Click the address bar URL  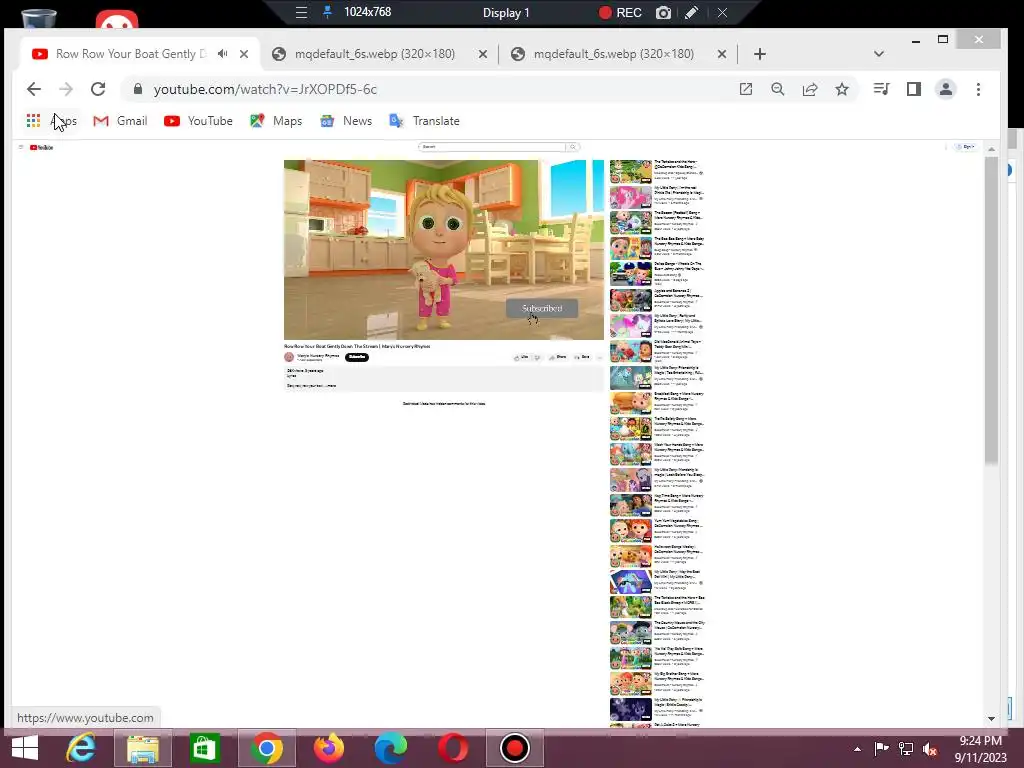coord(265,89)
